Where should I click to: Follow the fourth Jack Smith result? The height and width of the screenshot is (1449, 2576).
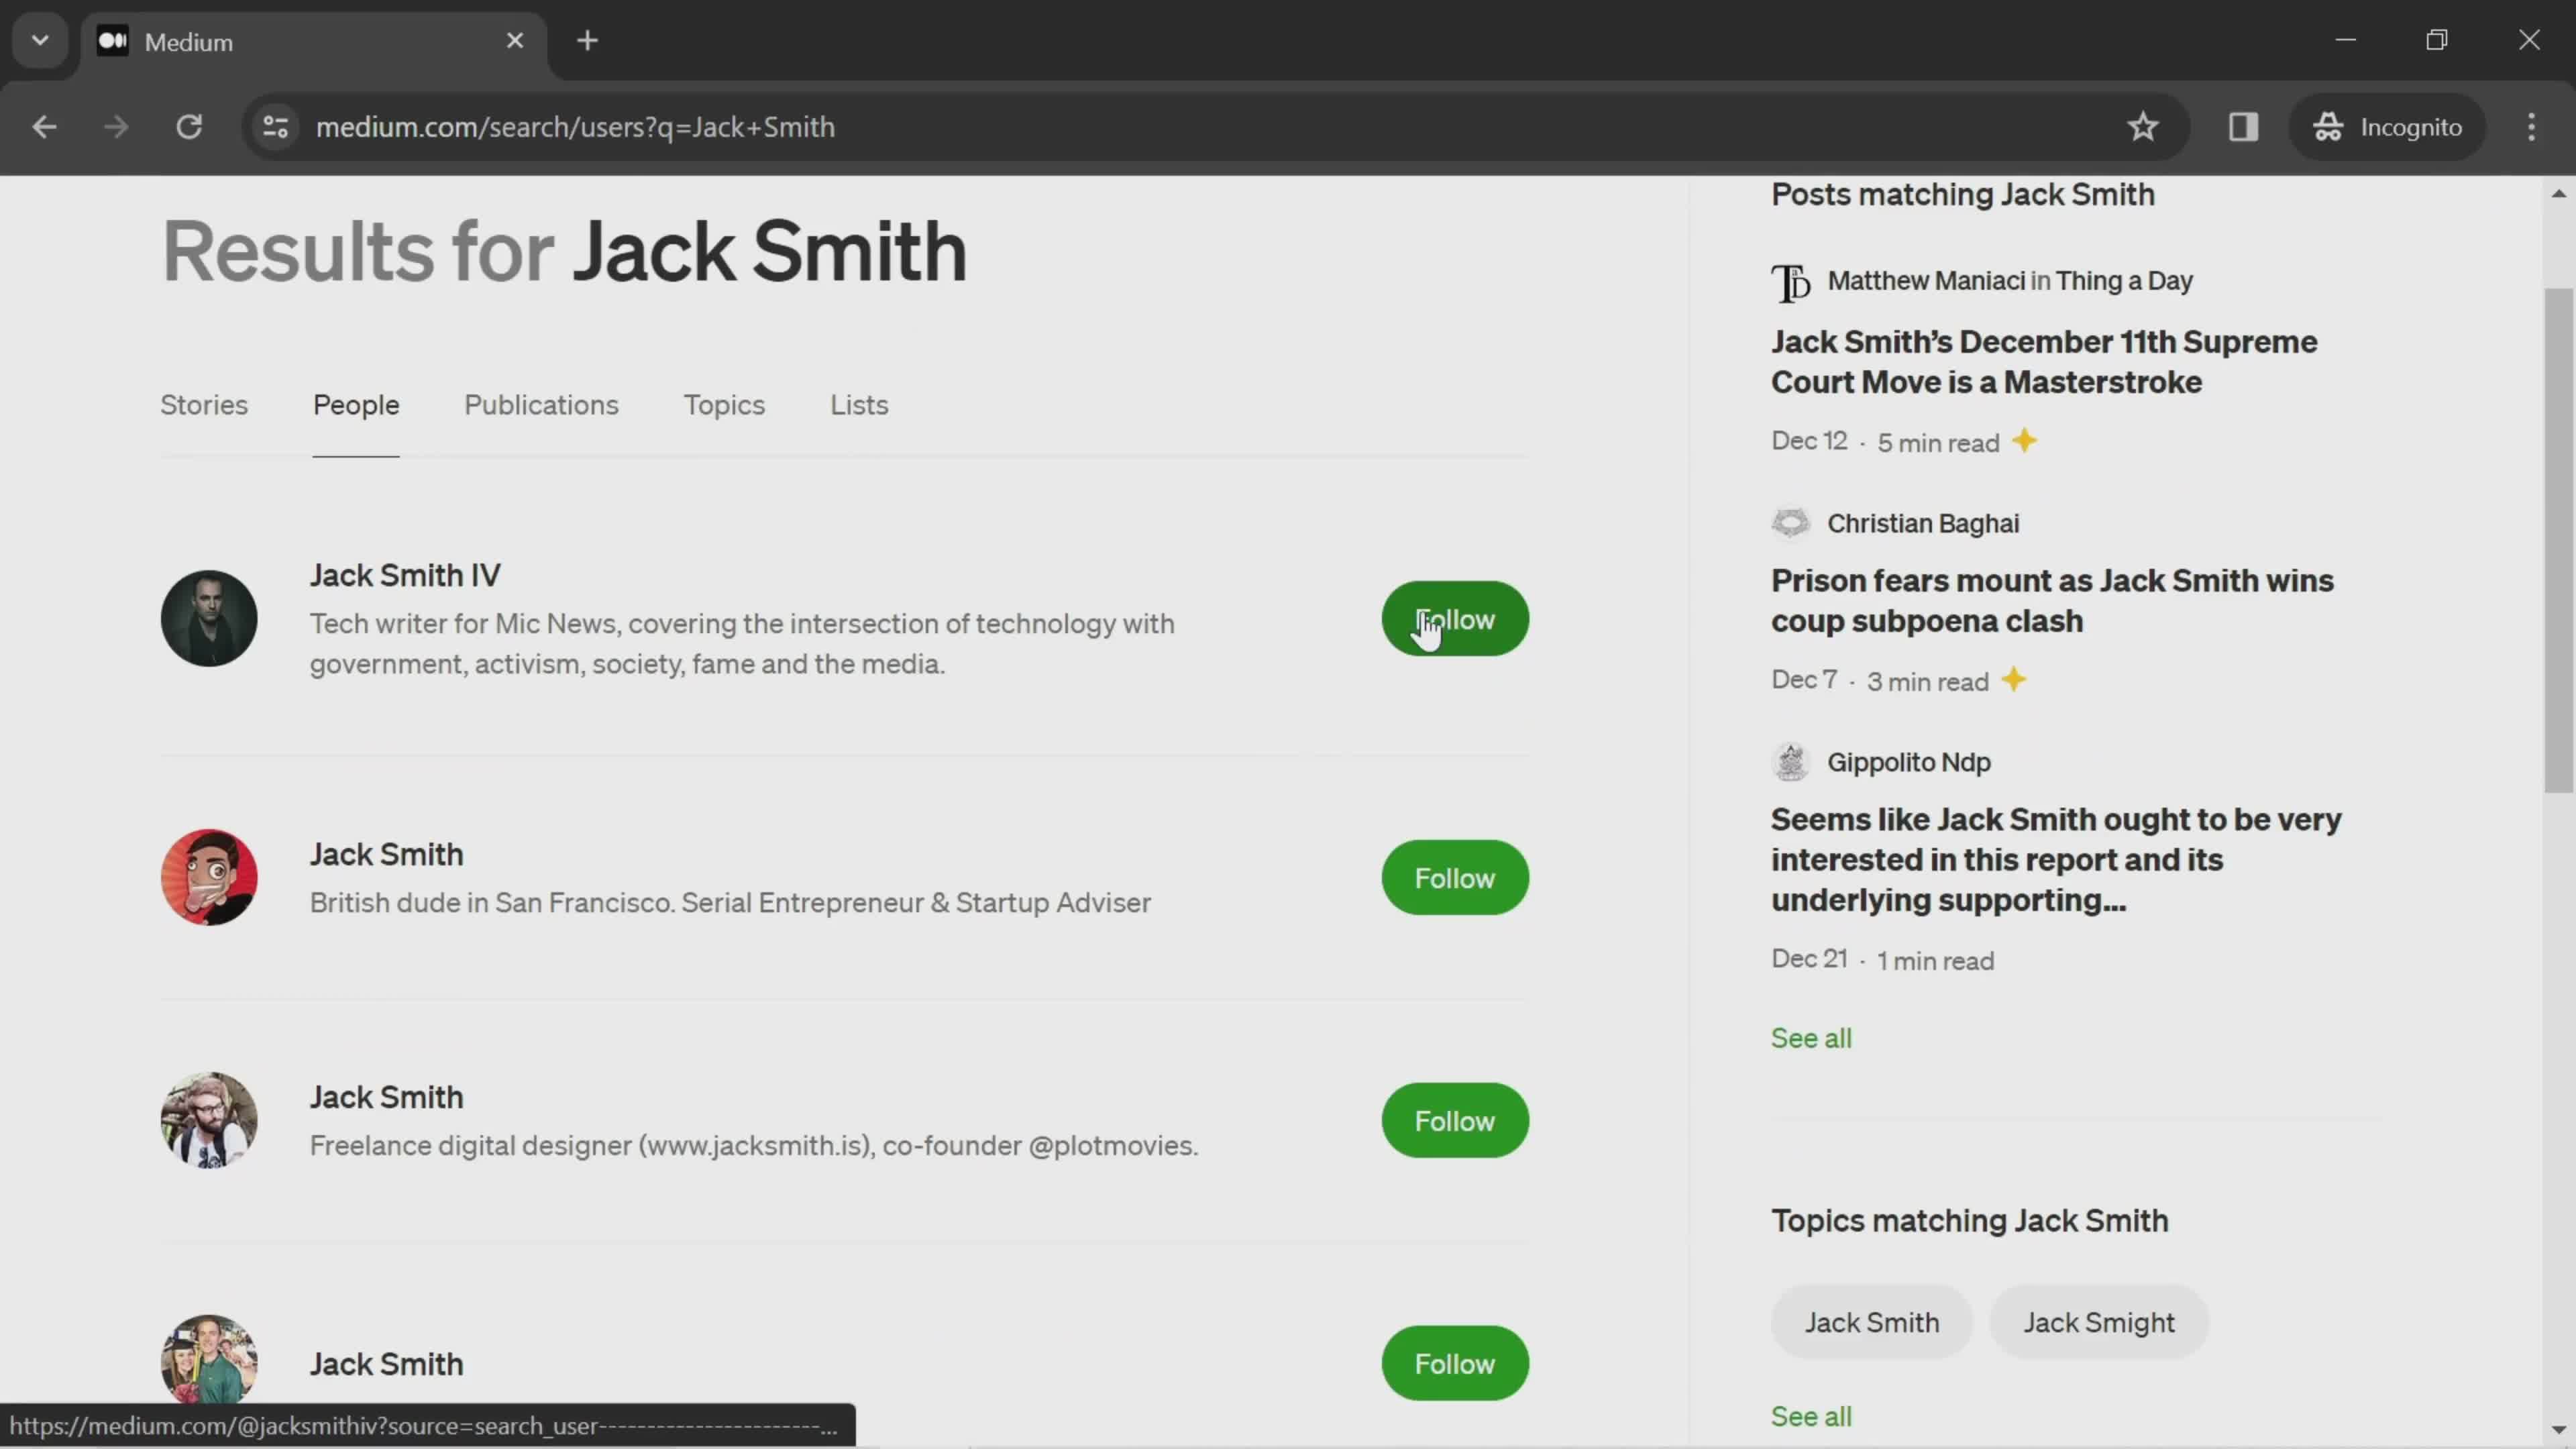[1455, 1364]
